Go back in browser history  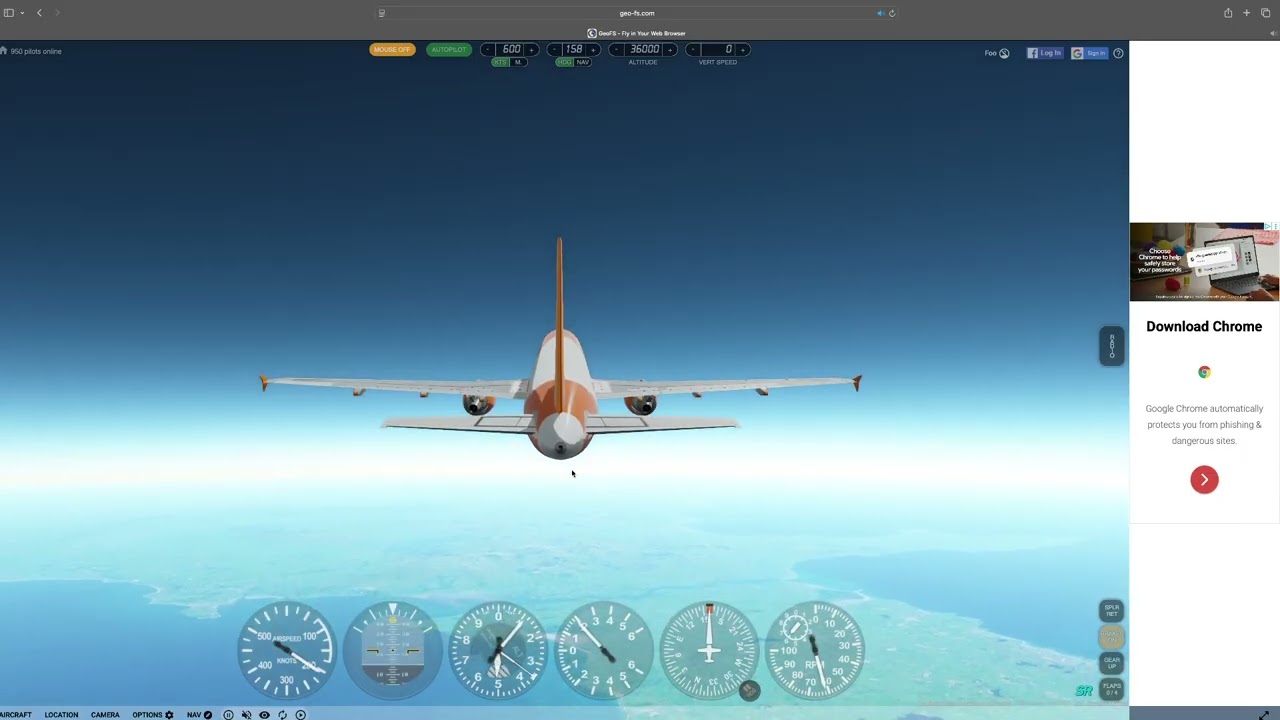(39, 13)
